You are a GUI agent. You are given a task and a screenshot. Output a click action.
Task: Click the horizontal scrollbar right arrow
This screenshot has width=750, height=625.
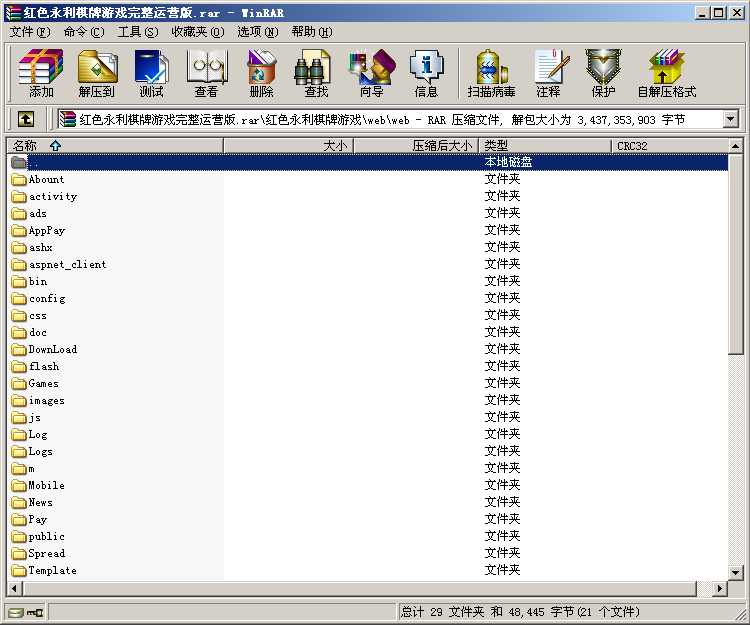point(719,588)
